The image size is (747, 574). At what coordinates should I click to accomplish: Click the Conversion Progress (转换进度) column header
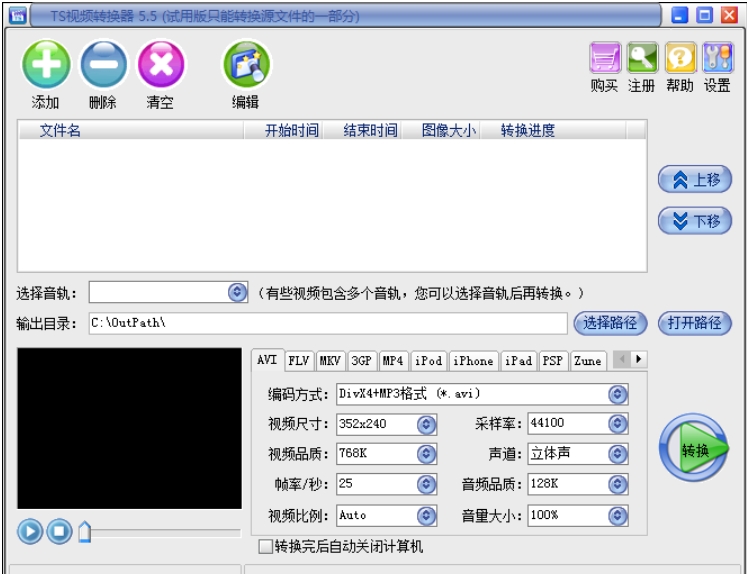554,130
